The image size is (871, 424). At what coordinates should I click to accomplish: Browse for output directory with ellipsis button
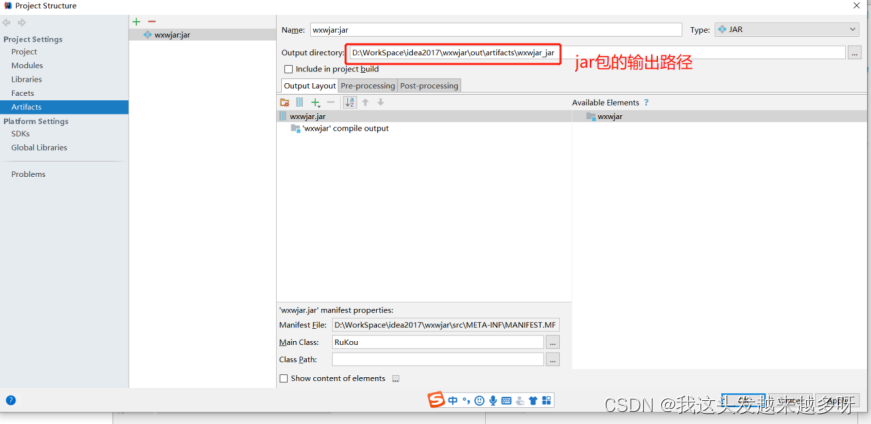click(x=854, y=53)
